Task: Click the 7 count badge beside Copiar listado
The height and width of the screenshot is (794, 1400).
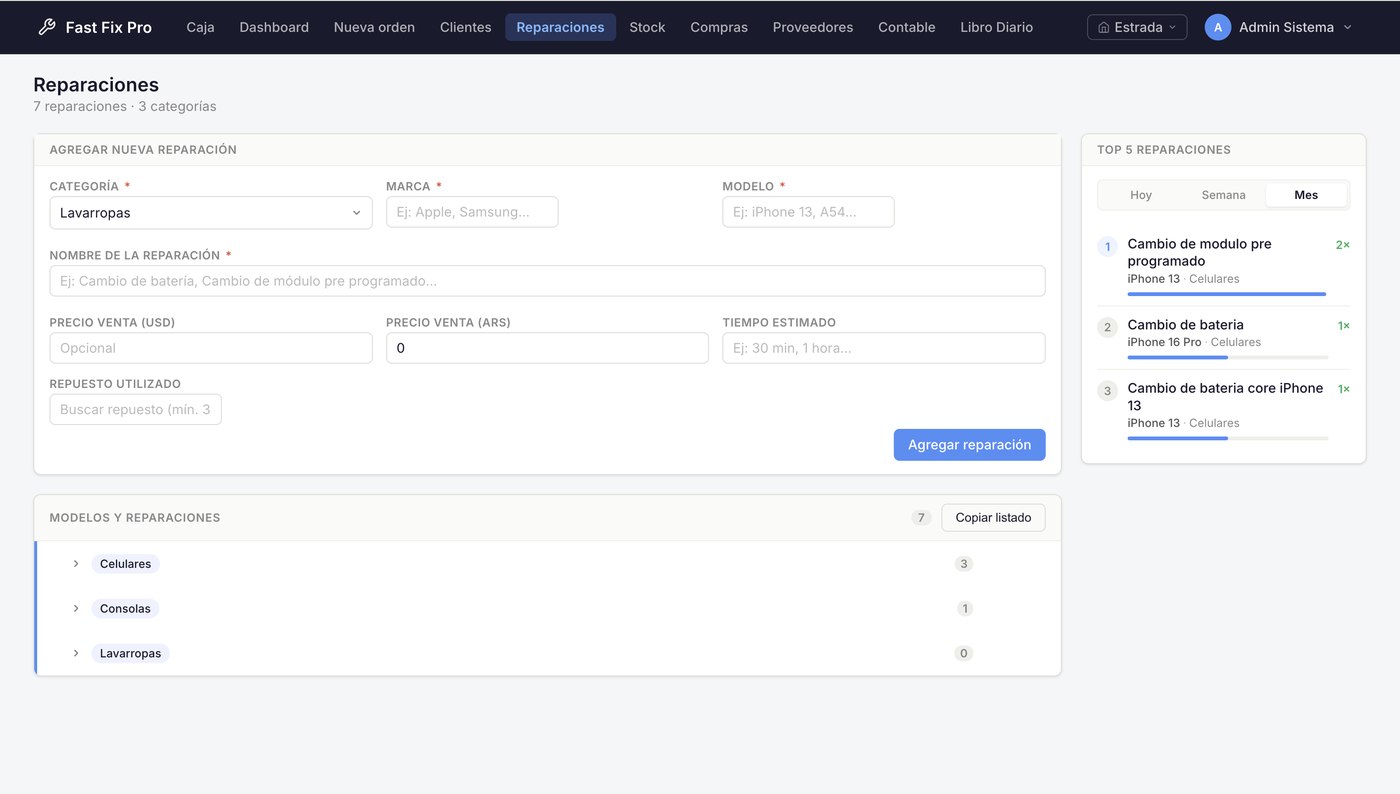Action: [921, 517]
